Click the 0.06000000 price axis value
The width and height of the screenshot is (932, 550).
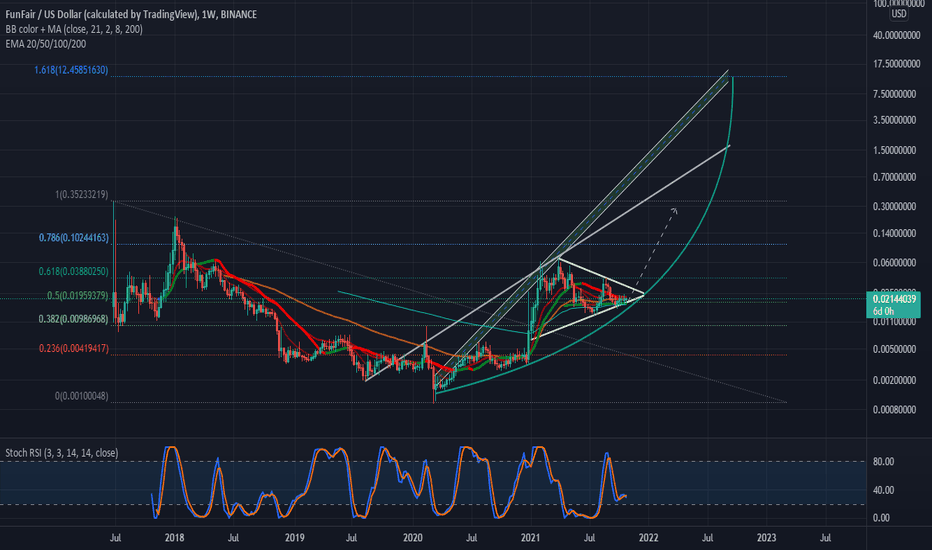[x=895, y=263]
